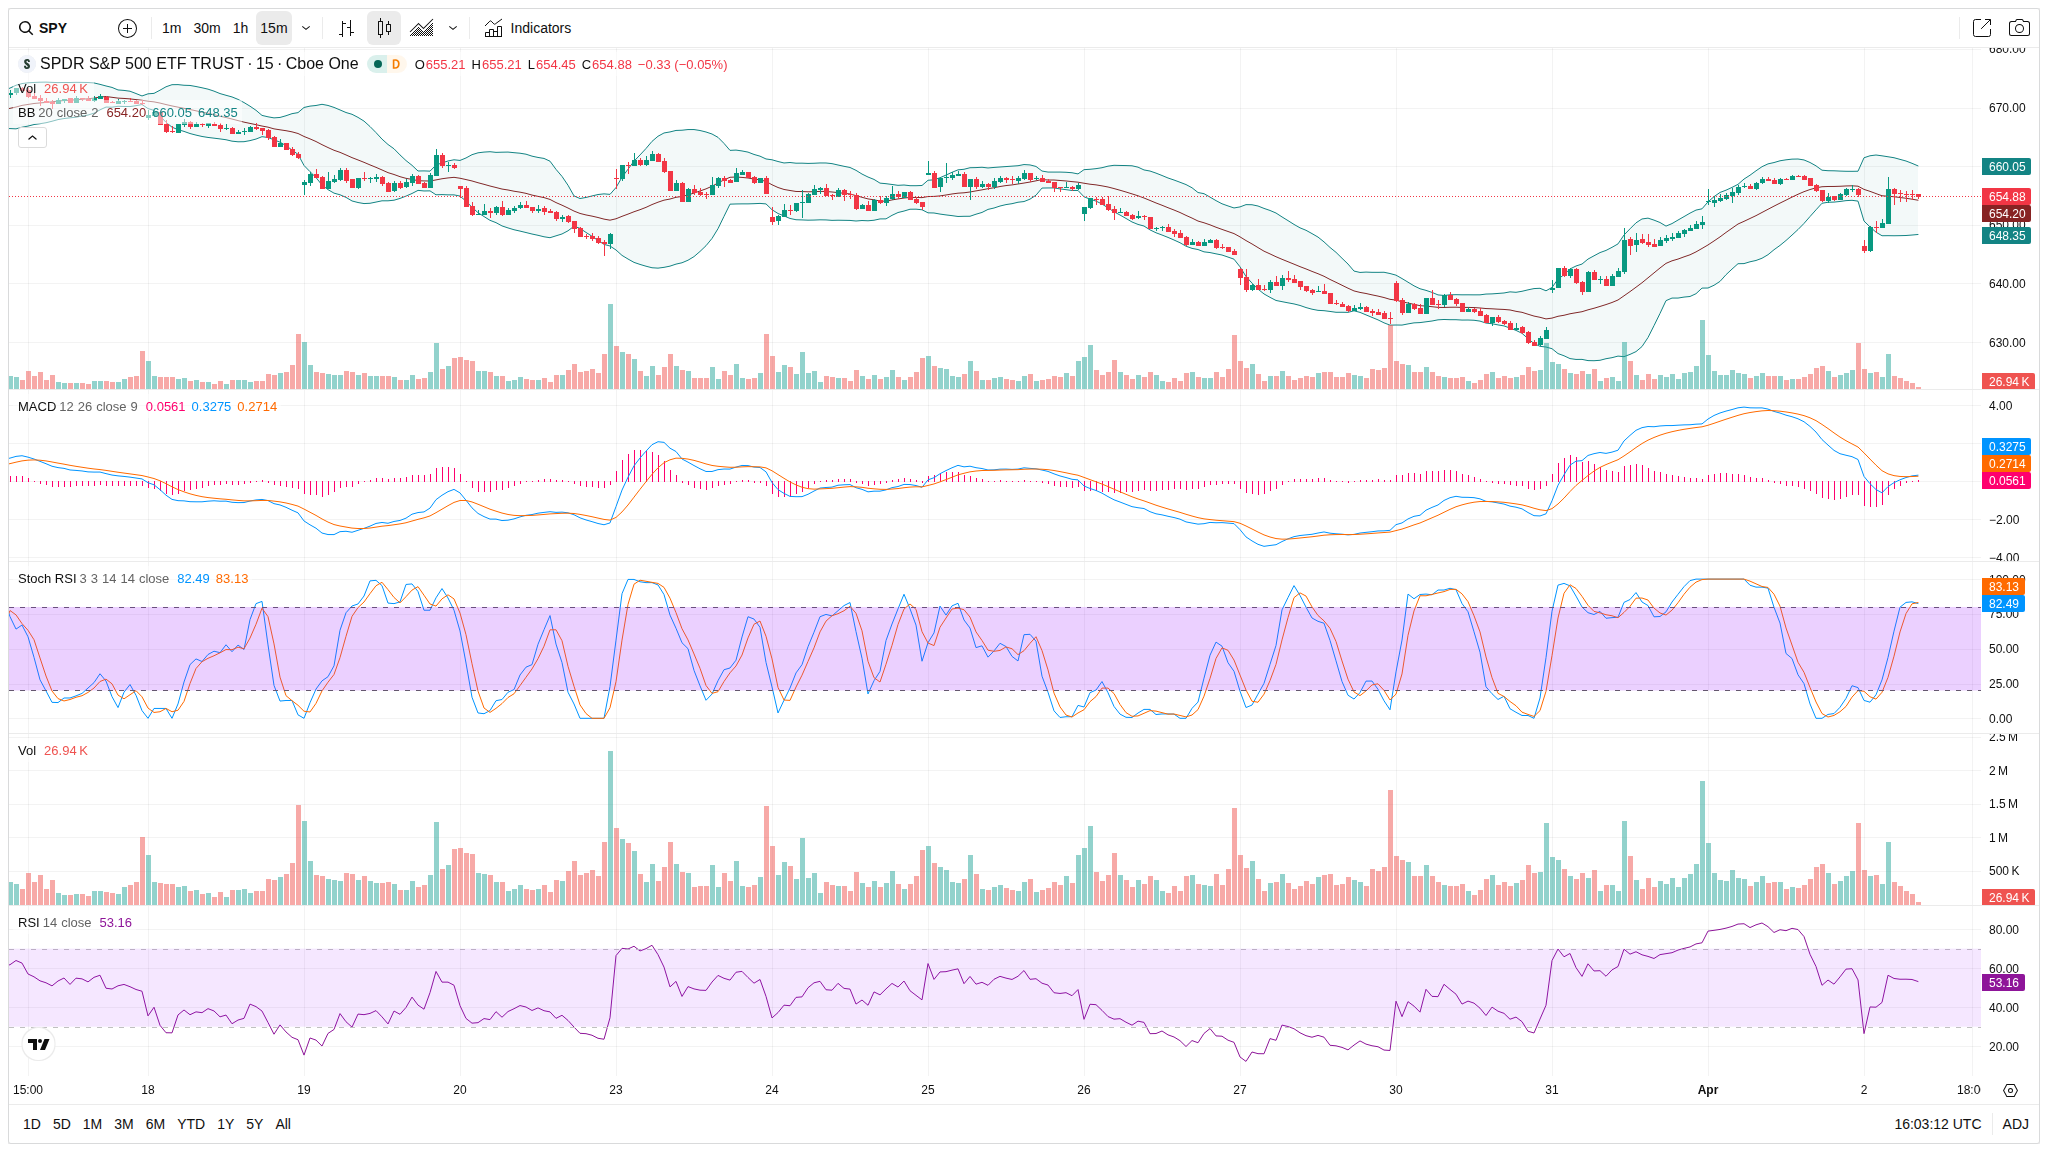Select the 3M date range
The height and width of the screenshot is (1152, 2048).
coord(124,1124)
